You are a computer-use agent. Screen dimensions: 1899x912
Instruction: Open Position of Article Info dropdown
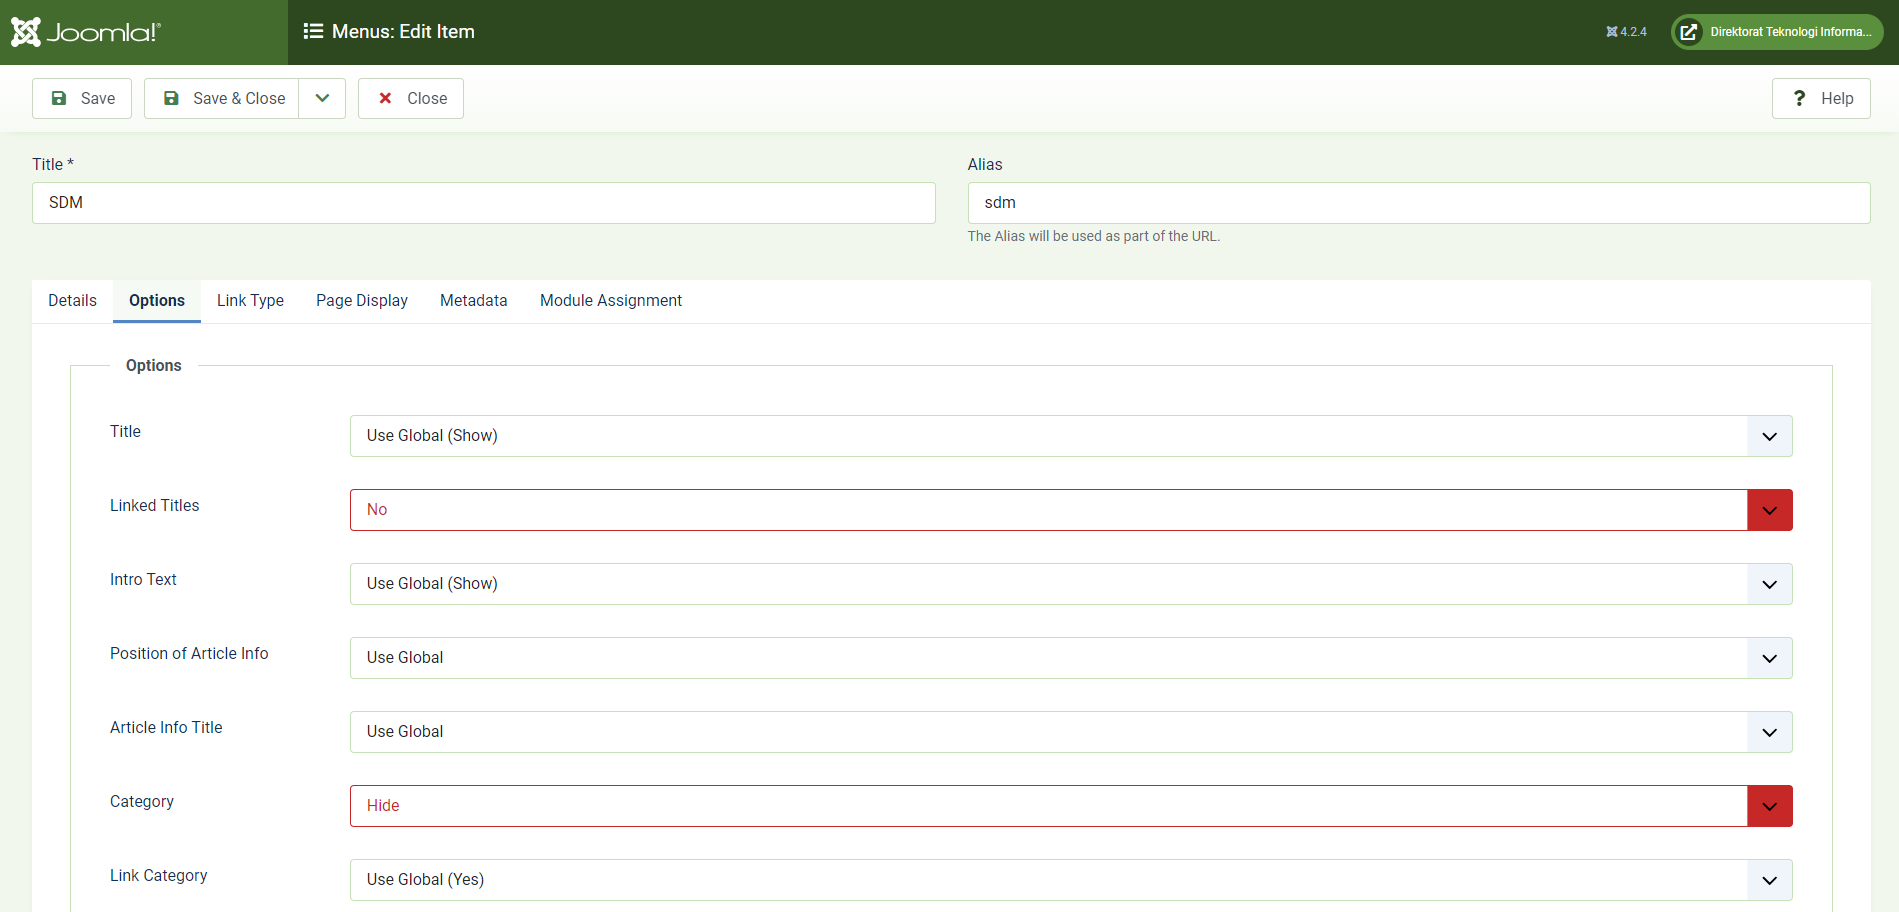(1071, 658)
